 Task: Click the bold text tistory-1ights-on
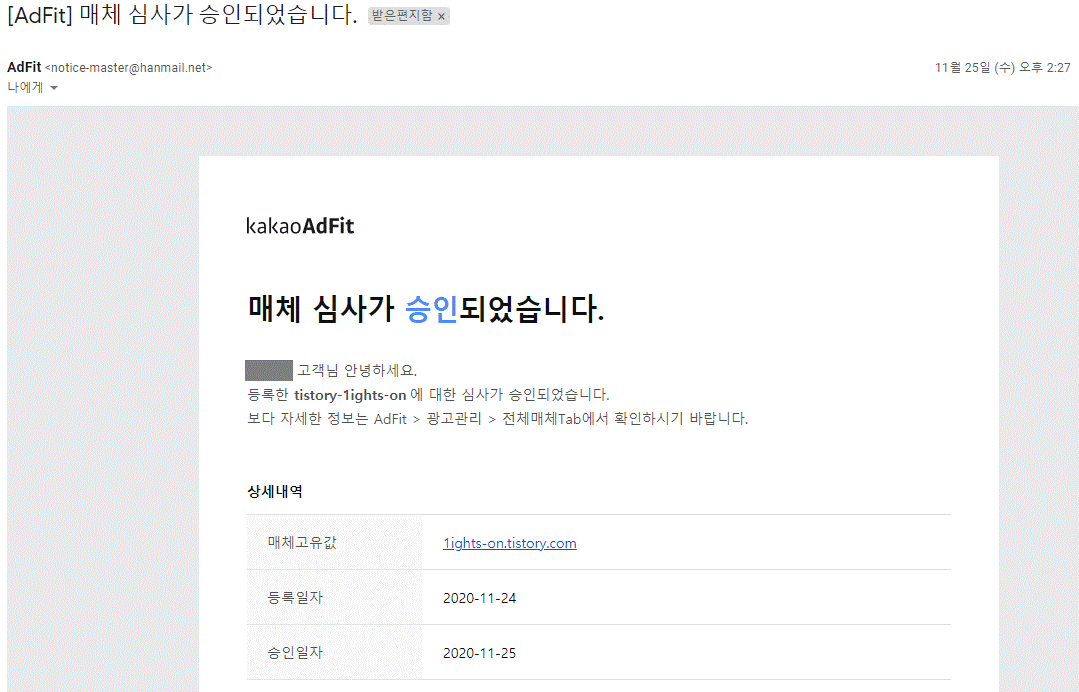point(350,395)
